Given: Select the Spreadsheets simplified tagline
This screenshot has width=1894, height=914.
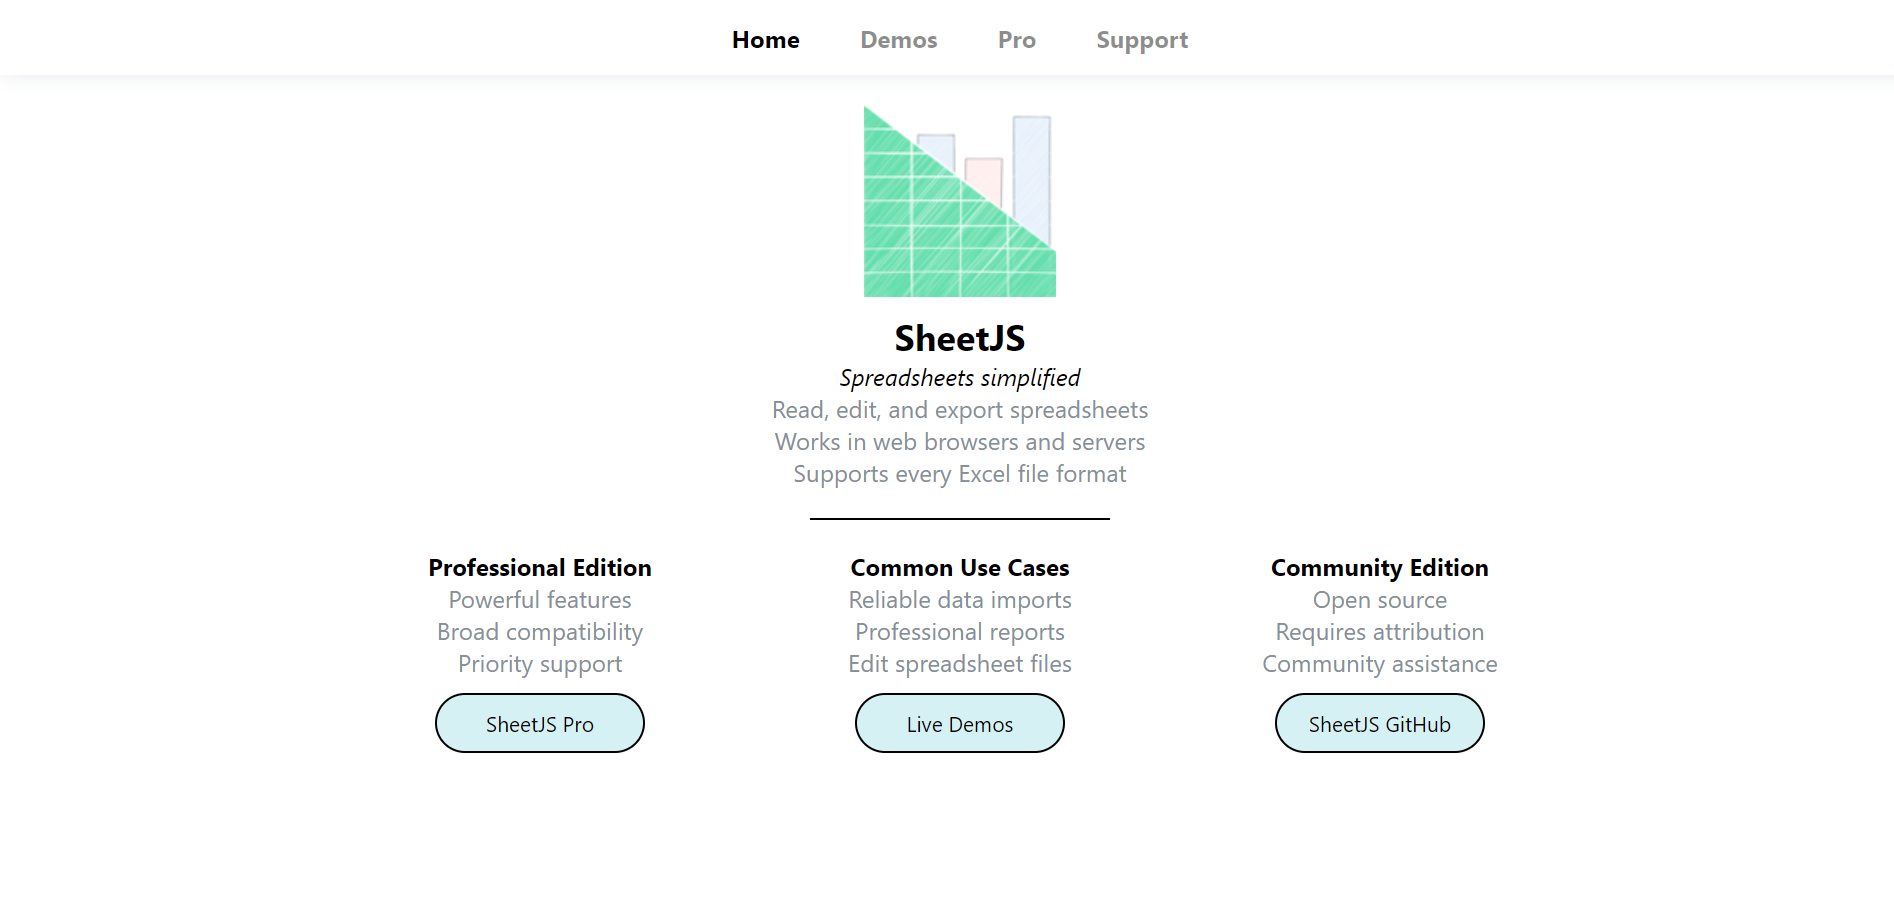Looking at the screenshot, I should [960, 378].
